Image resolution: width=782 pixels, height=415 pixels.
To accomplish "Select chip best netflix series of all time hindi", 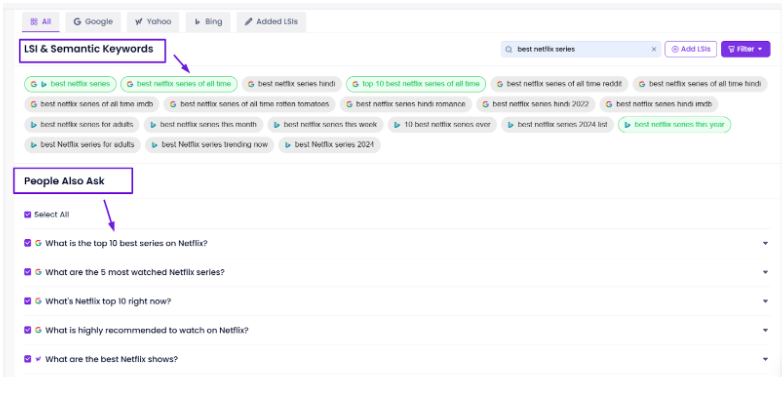I will click(700, 84).
